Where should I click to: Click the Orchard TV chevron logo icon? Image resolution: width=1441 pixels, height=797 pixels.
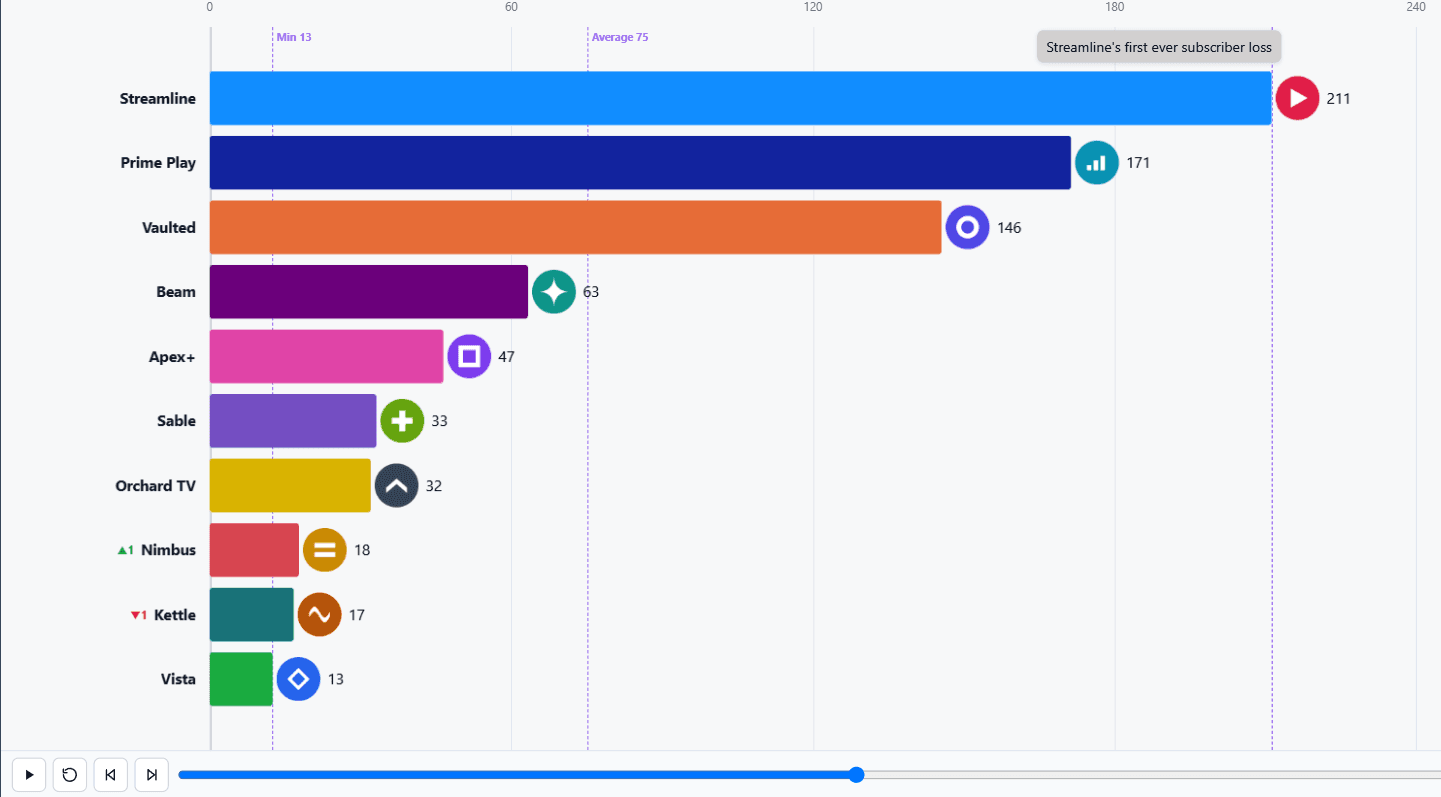coord(396,486)
